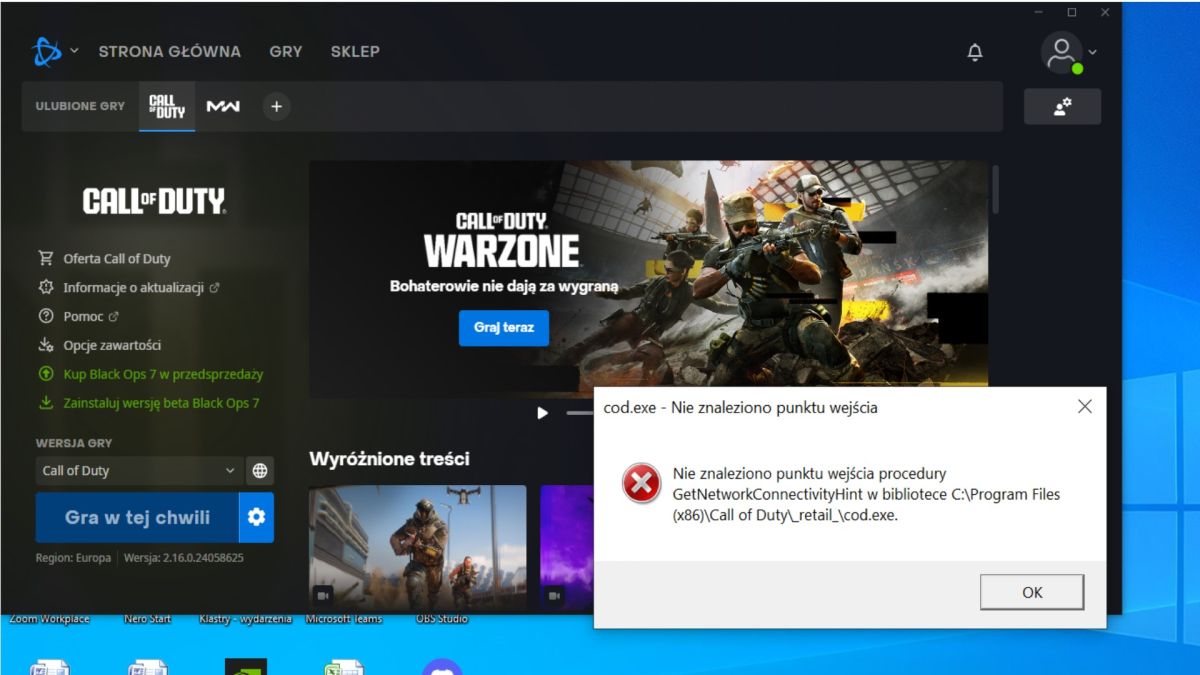Expand the dropdown arrow beside profile avatar
Viewport: 1200px width, 675px height.
[1092, 52]
